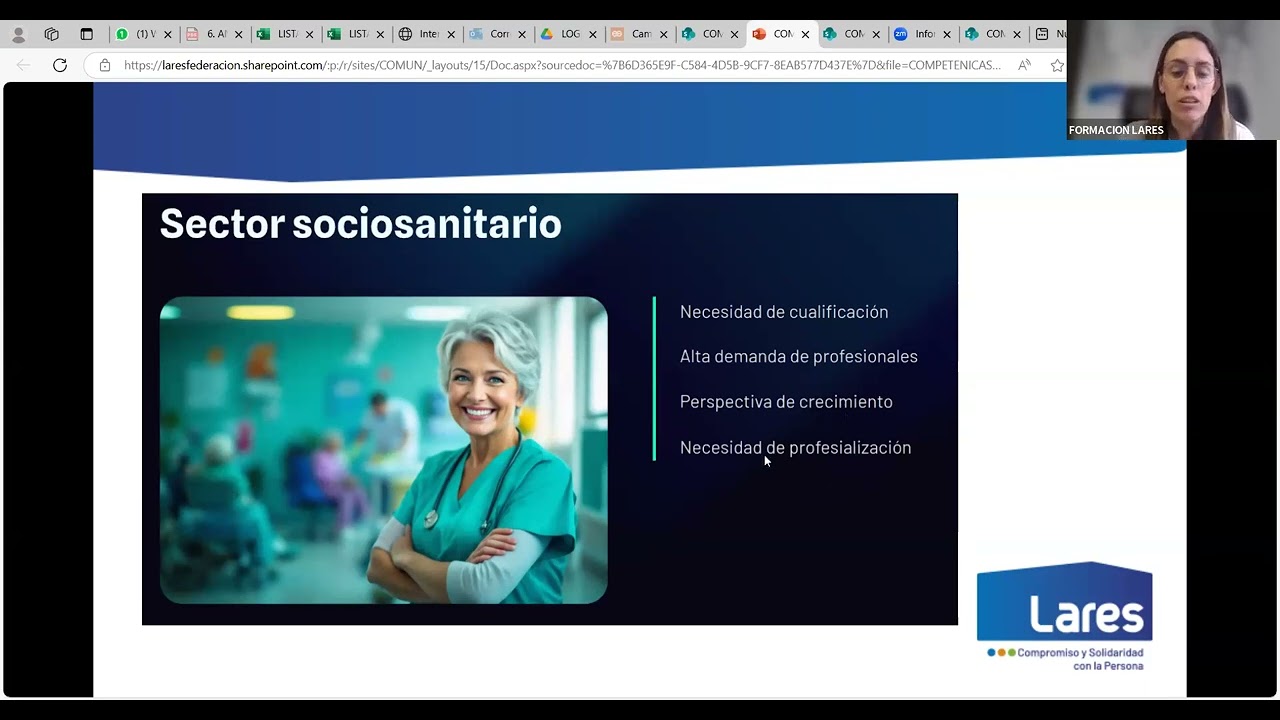The width and height of the screenshot is (1280, 720).
Task: Click the "FORMACION LARES" name label
Action: click(1116, 130)
